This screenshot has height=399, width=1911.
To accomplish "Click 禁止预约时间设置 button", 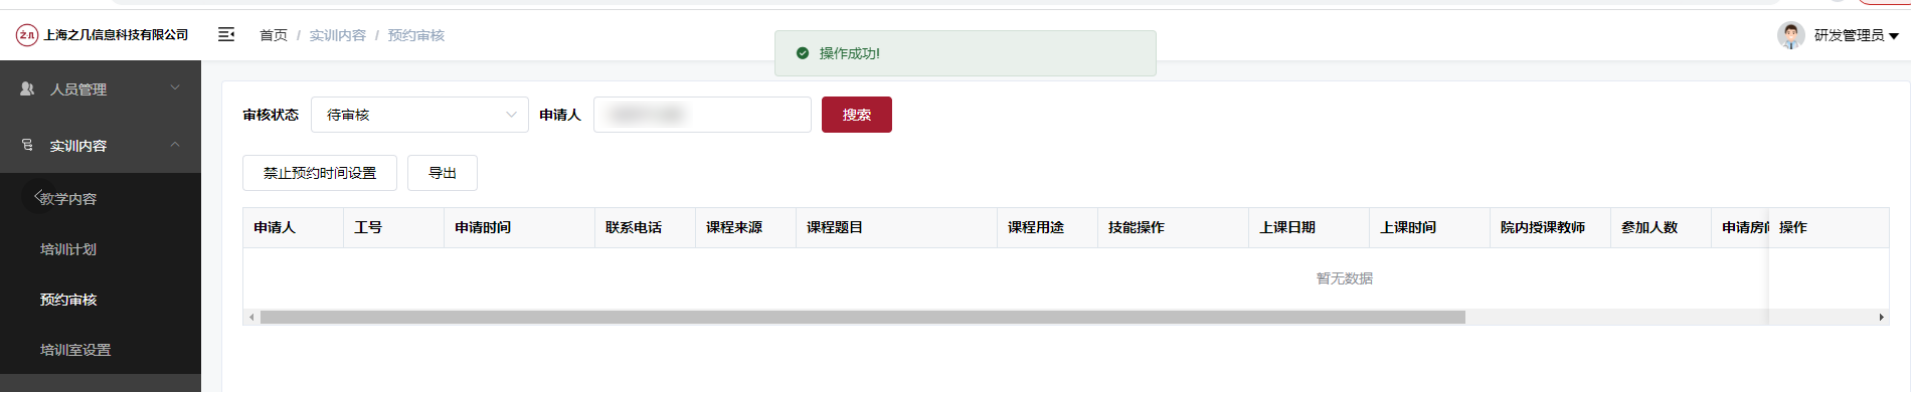I will pos(319,173).
